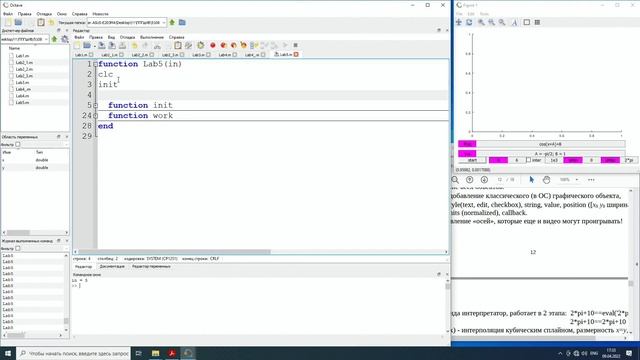Click the PDF viewer page up arrow icon
640x360 pixels.
(x=469, y=180)
